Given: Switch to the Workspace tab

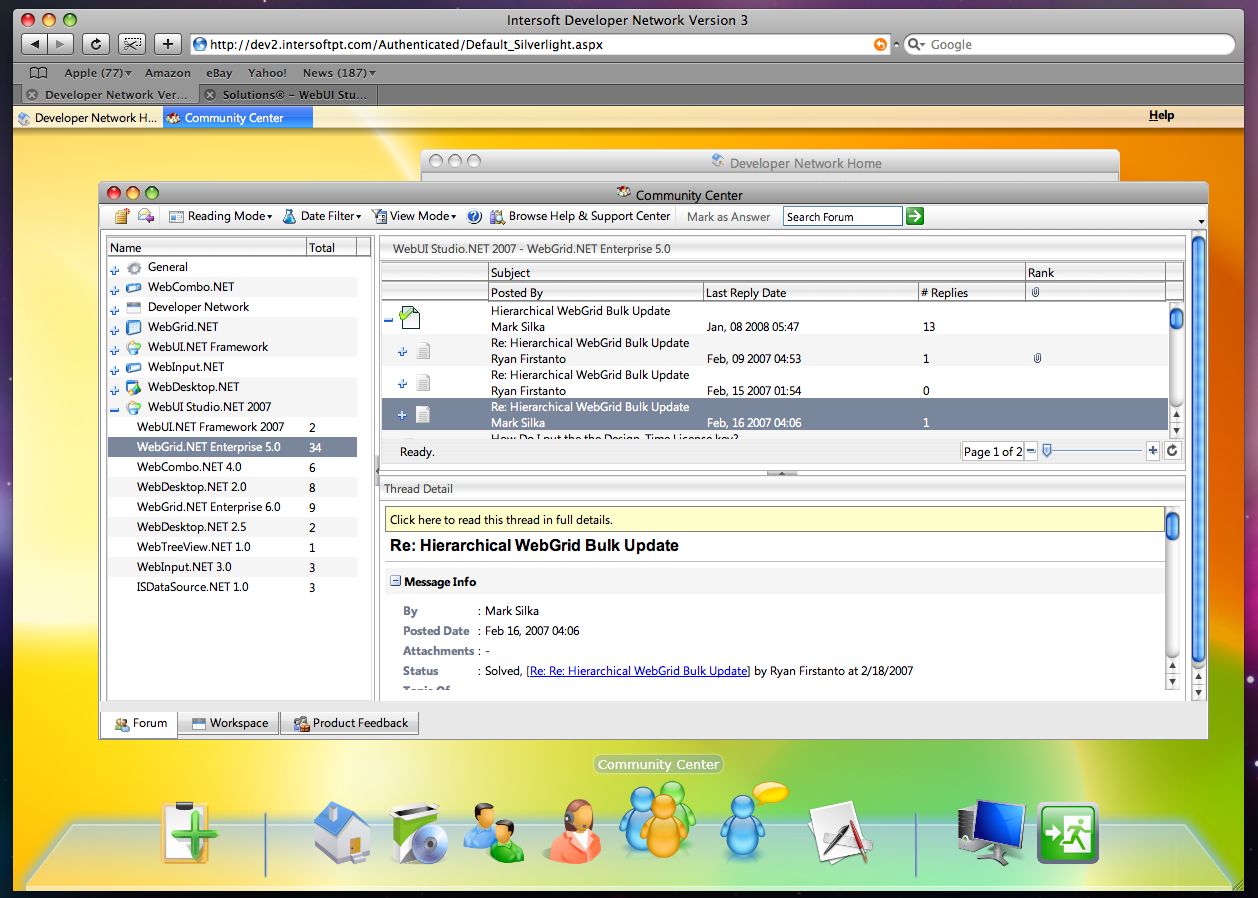Looking at the screenshot, I should coord(229,723).
